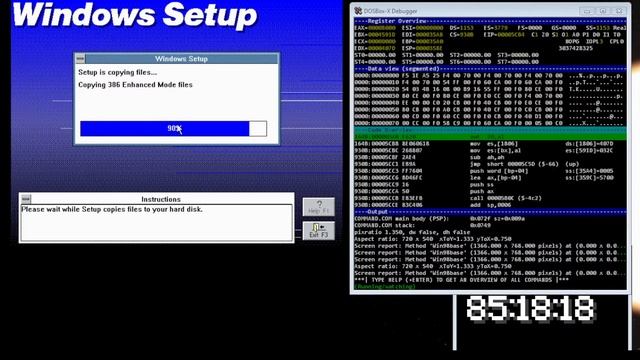The image size is (640, 360).
Task: Click the 'add sp,0006' code line
Action: [x=490, y=205]
